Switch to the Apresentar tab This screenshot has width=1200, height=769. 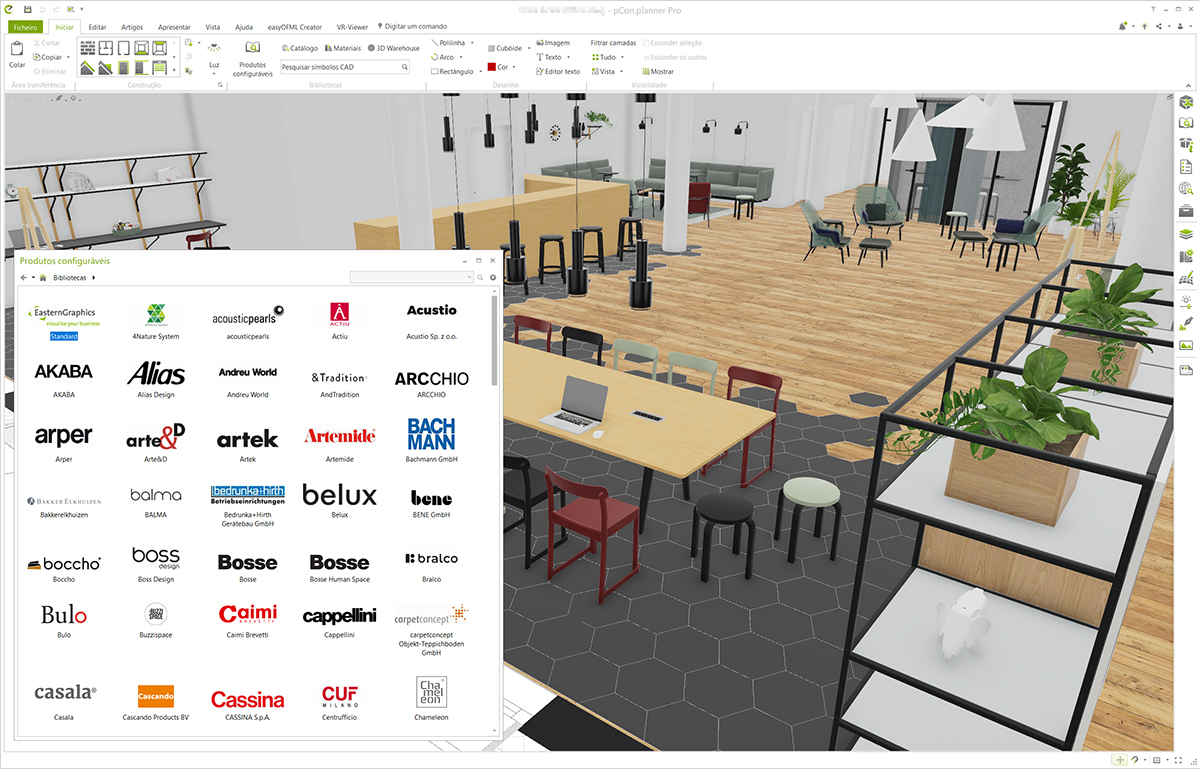[x=175, y=27]
